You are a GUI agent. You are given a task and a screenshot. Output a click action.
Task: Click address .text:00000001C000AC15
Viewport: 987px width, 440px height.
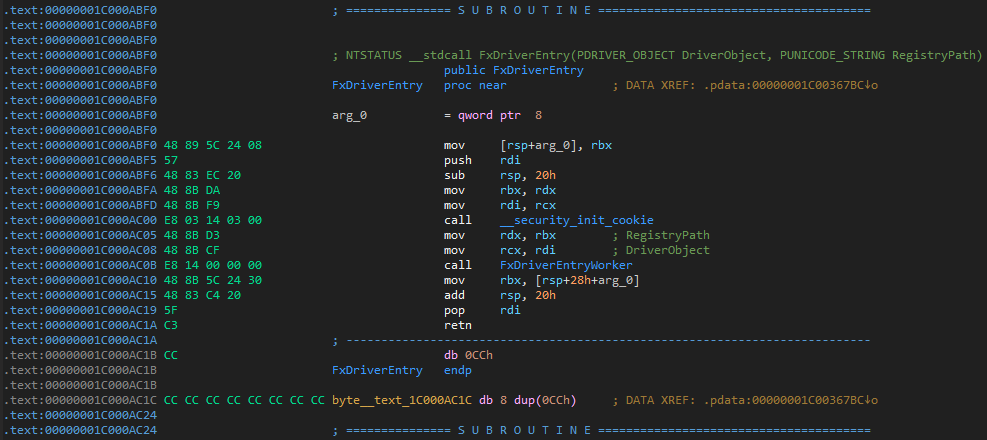pyautogui.click(x=80, y=295)
